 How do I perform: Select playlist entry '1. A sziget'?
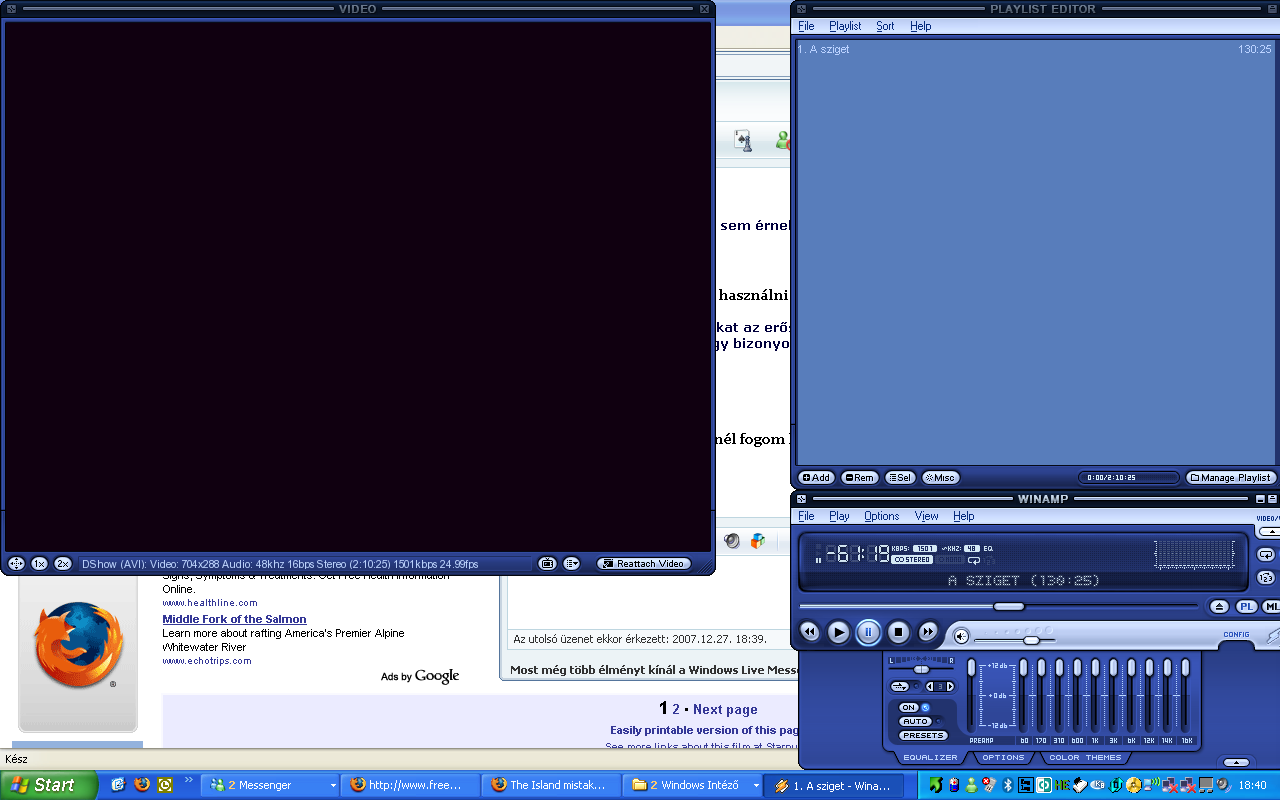coord(1034,49)
